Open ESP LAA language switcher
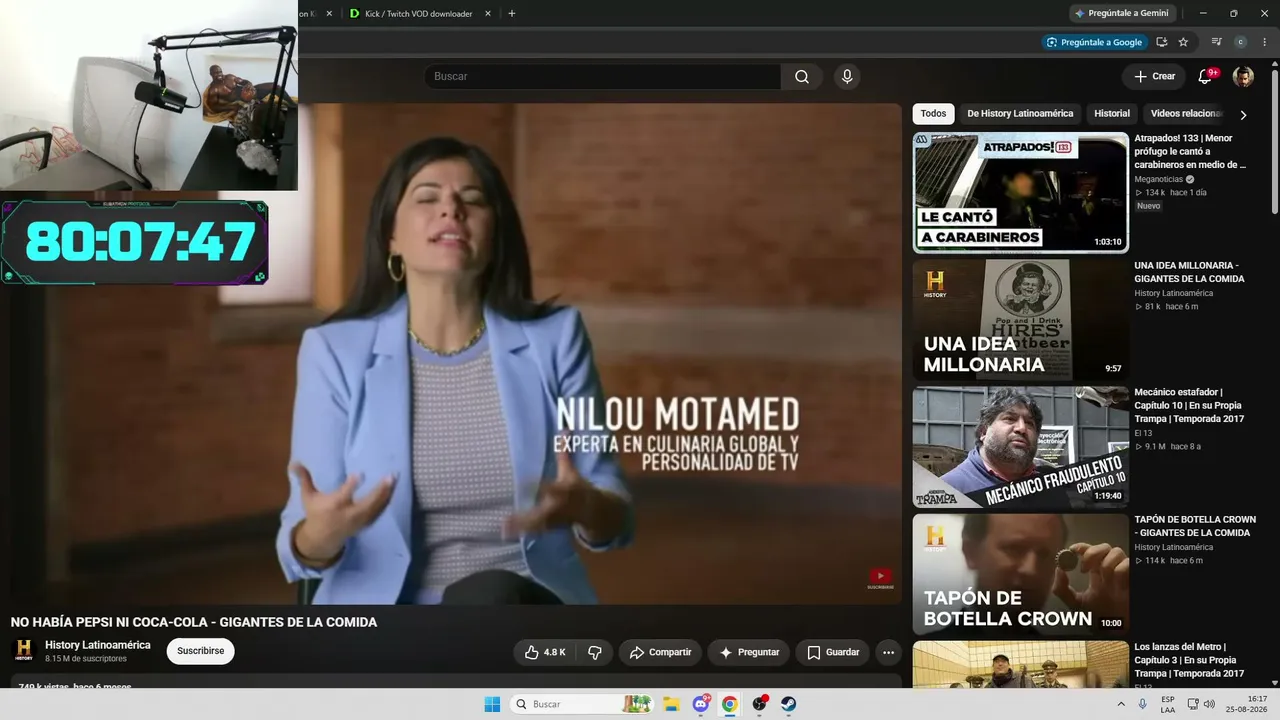This screenshot has width=1280, height=720. [1168, 704]
